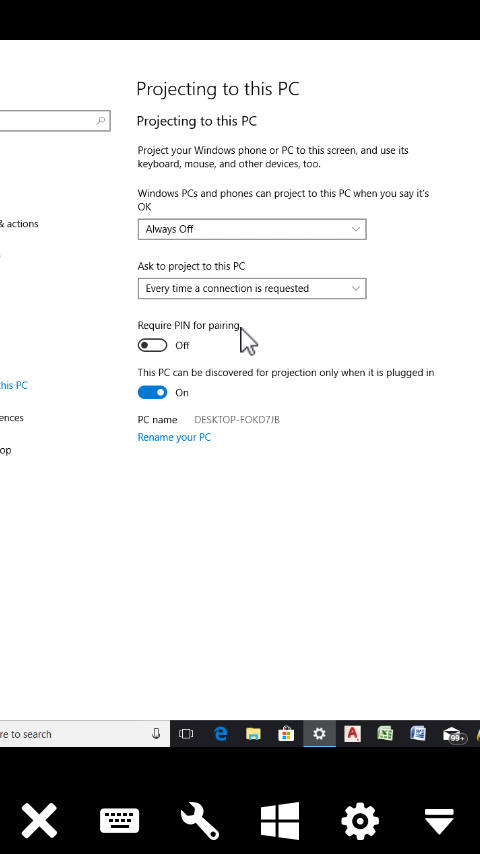Image resolution: width=480 pixels, height=854 pixels.
Task: Click the Task View taskbar icon
Action: [x=186, y=734]
